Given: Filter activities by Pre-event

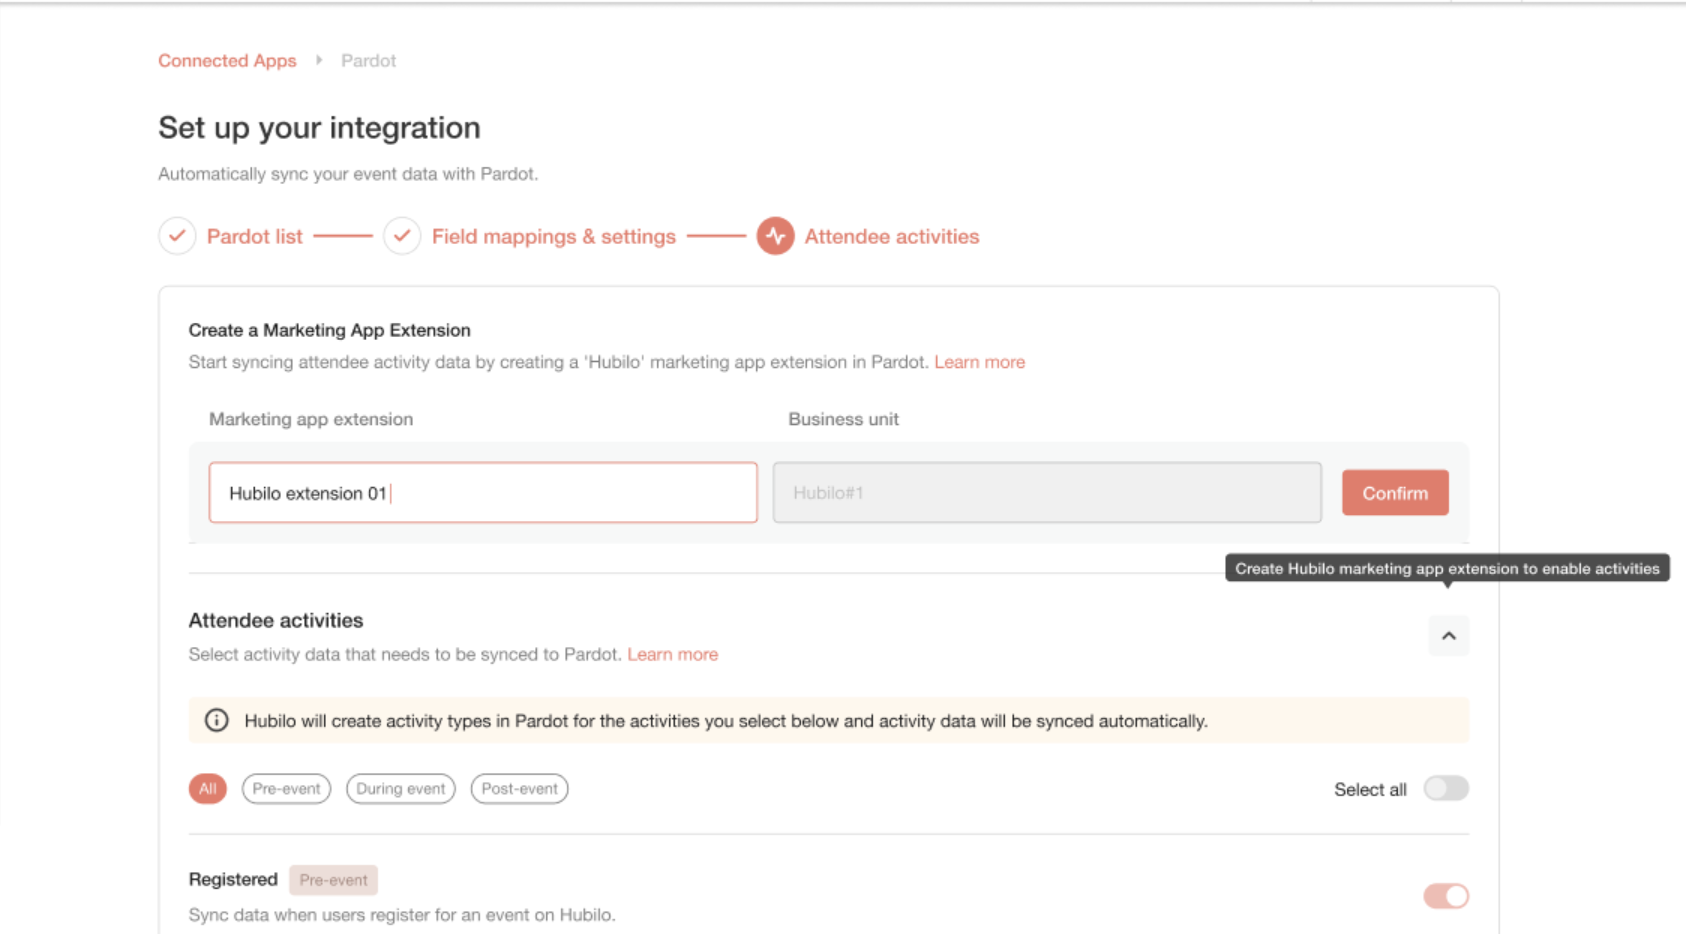Looking at the screenshot, I should [286, 788].
